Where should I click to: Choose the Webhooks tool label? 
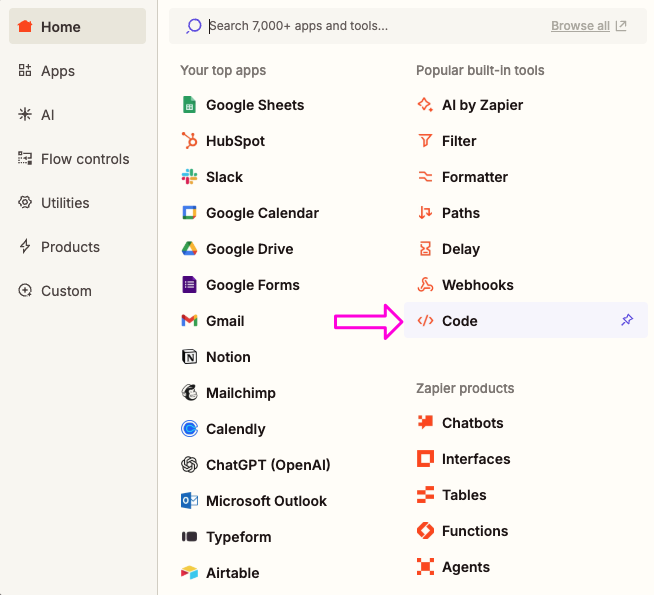[x=478, y=284]
